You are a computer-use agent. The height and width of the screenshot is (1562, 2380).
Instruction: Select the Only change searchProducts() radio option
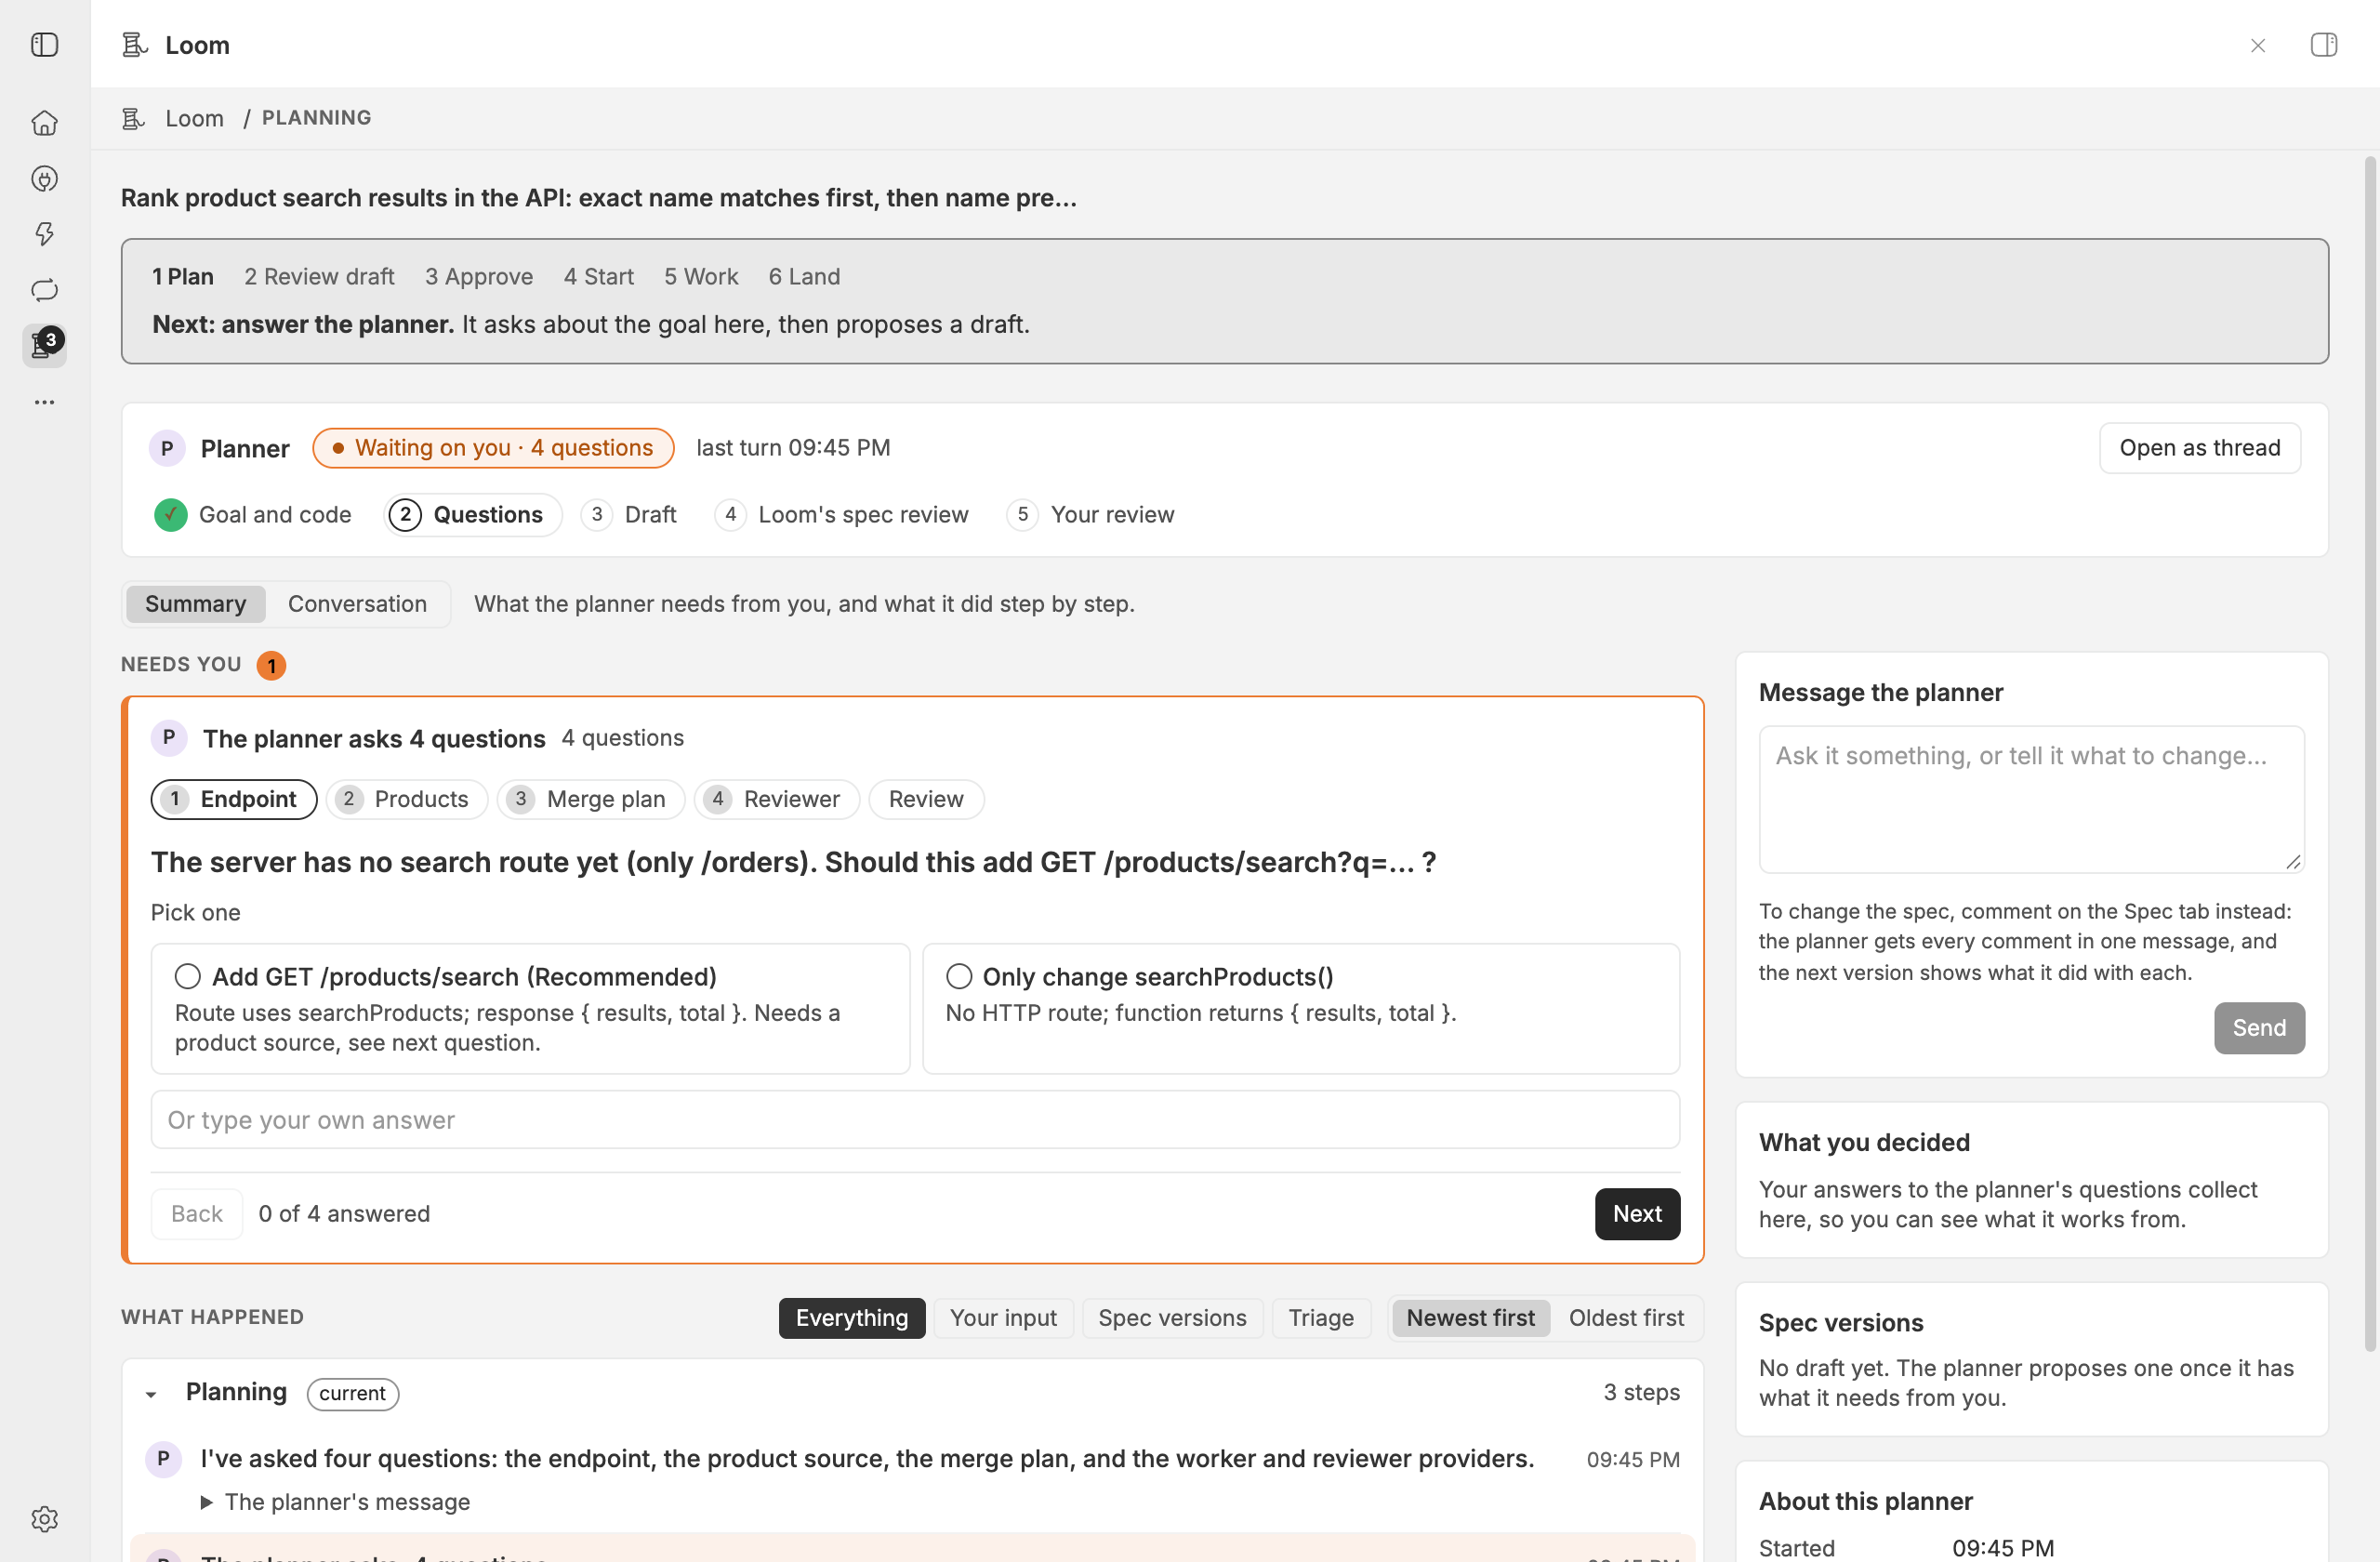tap(959, 976)
